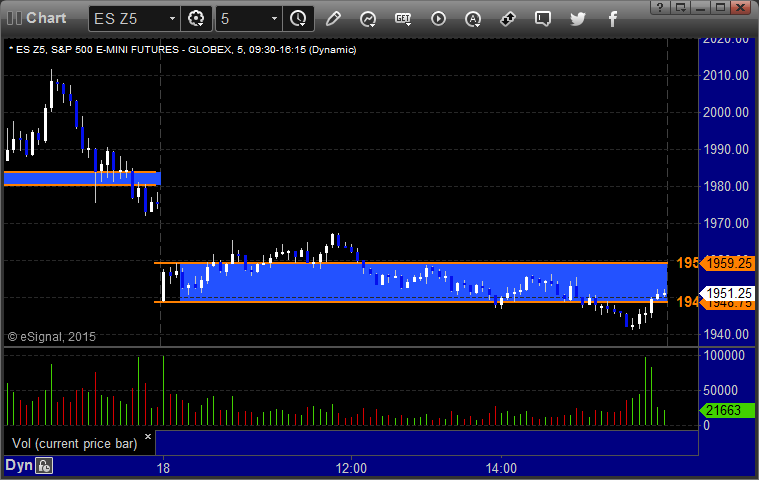Click the 18 date axis label

click(163, 468)
